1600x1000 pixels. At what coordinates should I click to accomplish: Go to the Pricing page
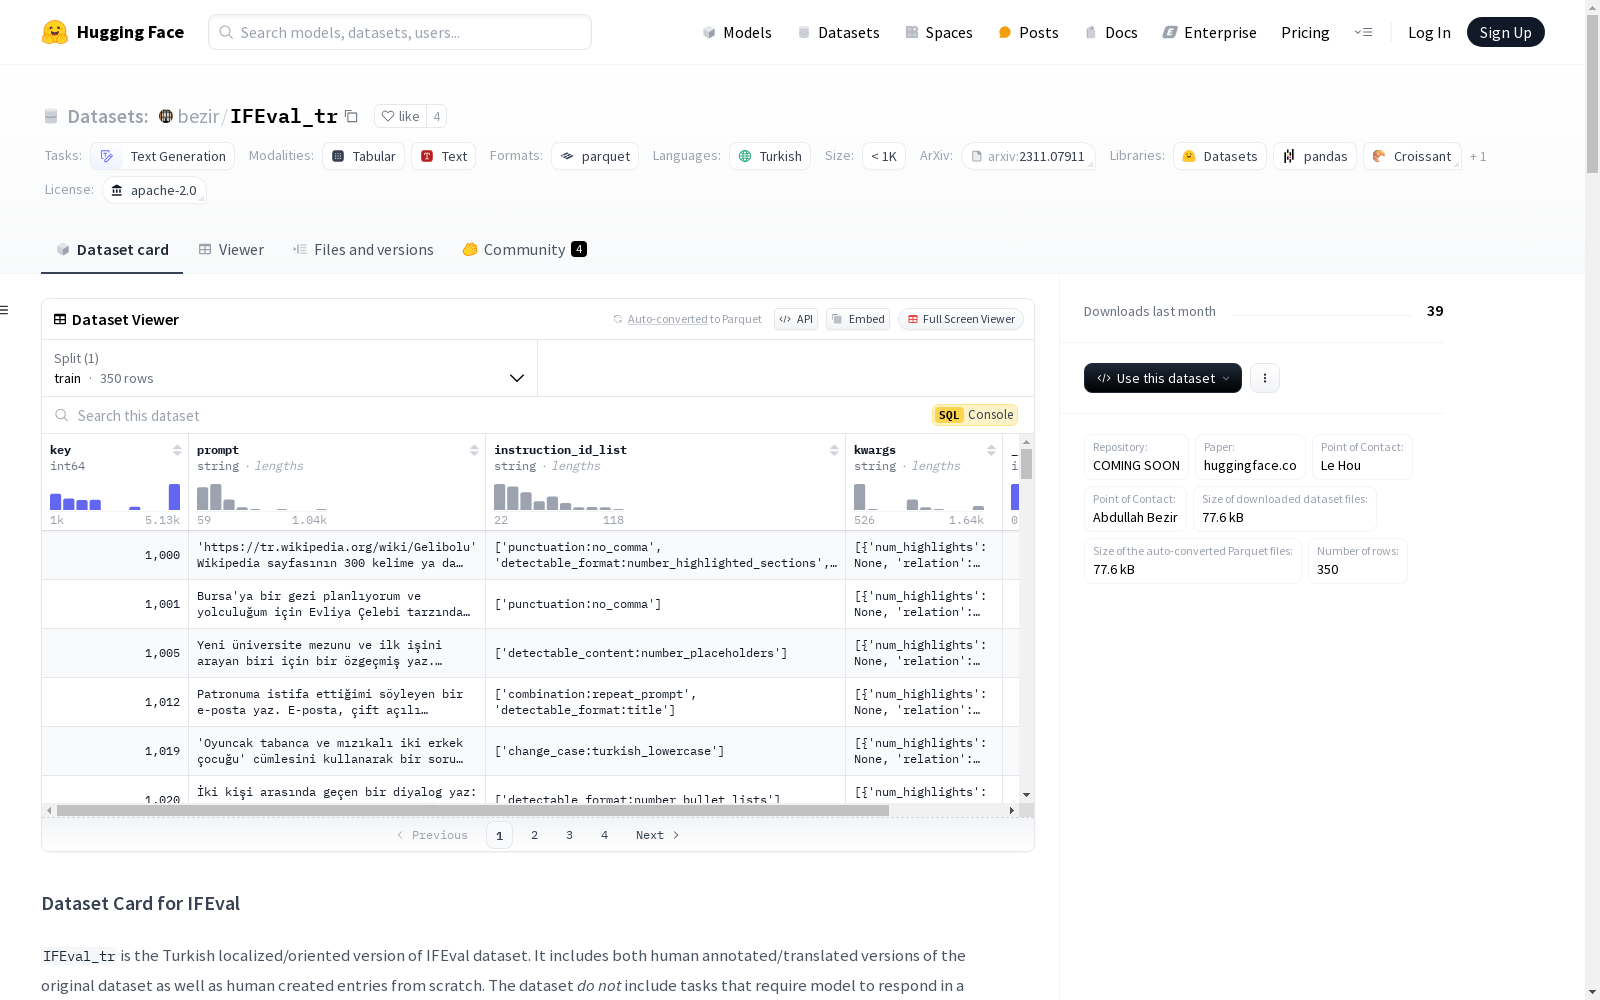(1305, 32)
